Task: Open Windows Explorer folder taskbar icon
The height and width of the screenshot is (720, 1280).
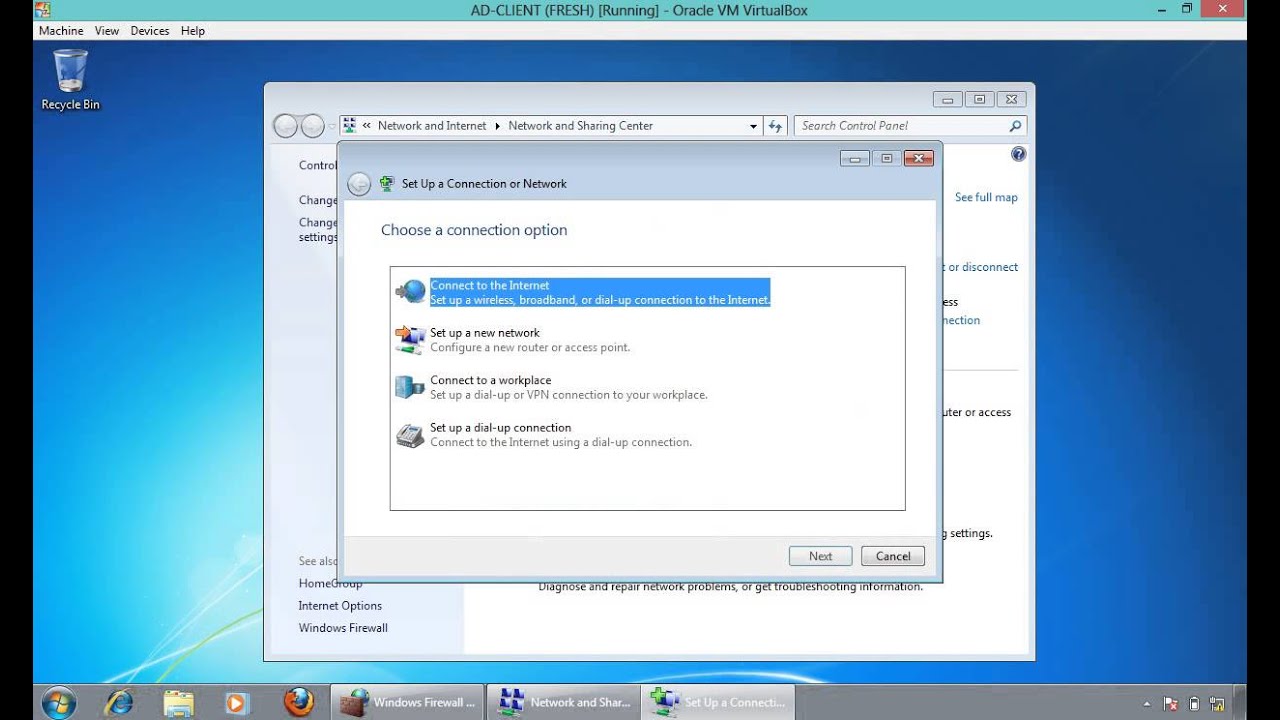Action: point(178,702)
